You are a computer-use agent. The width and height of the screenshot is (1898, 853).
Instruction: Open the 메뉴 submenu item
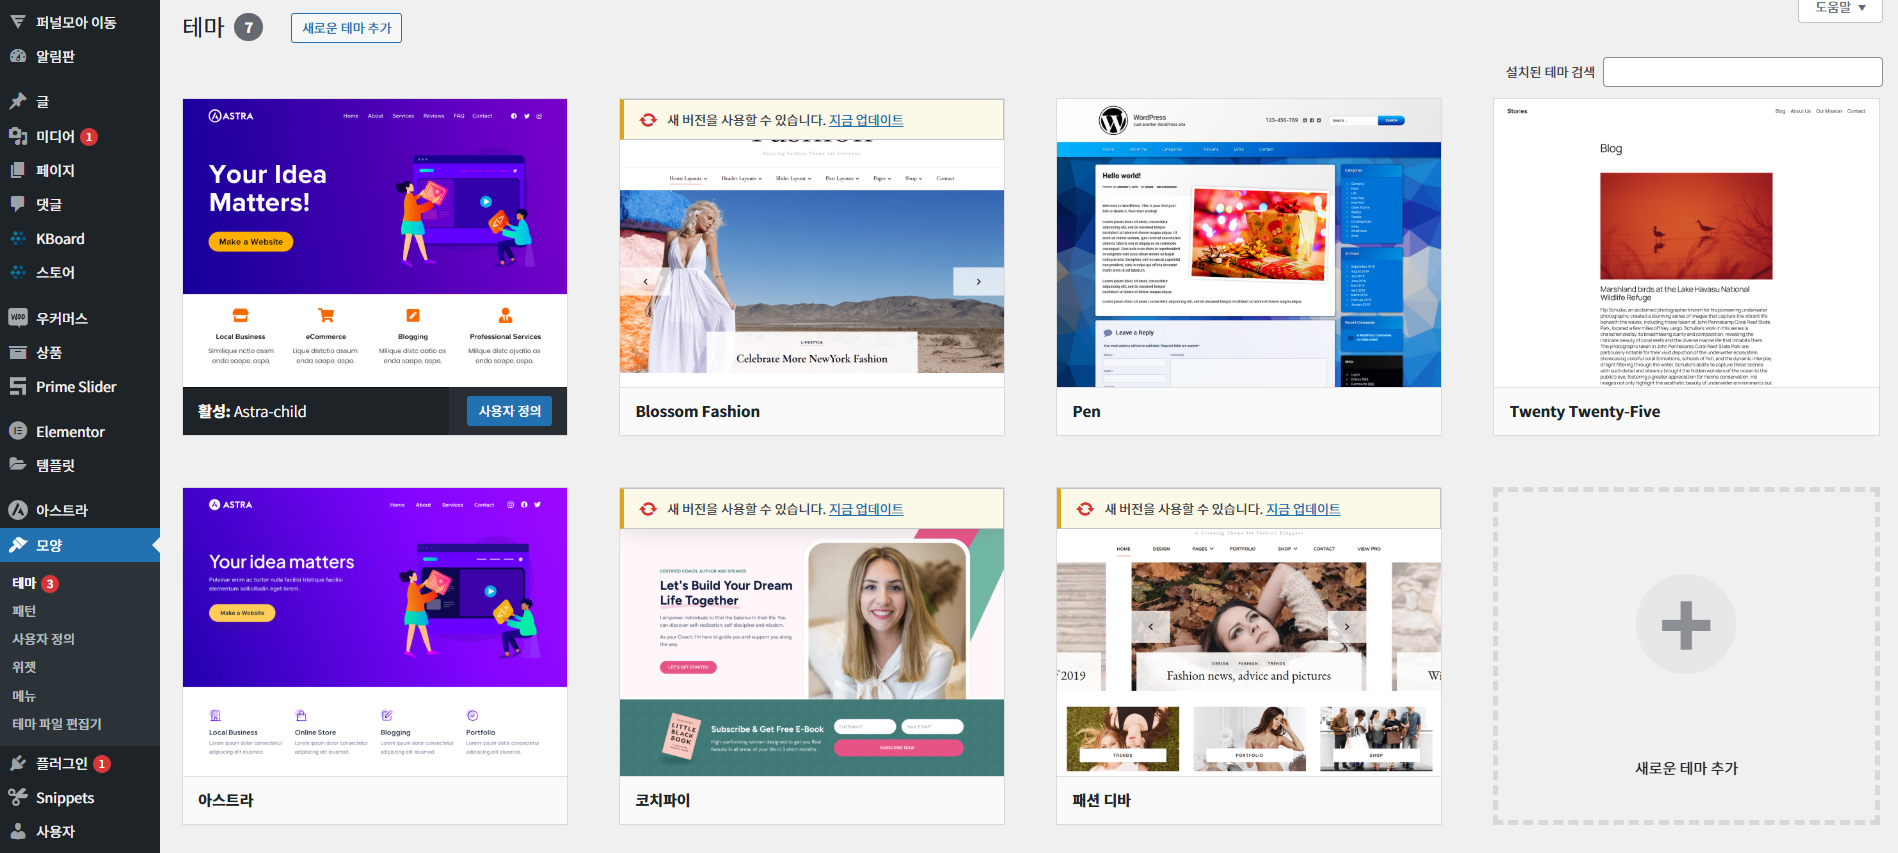point(24,696)
